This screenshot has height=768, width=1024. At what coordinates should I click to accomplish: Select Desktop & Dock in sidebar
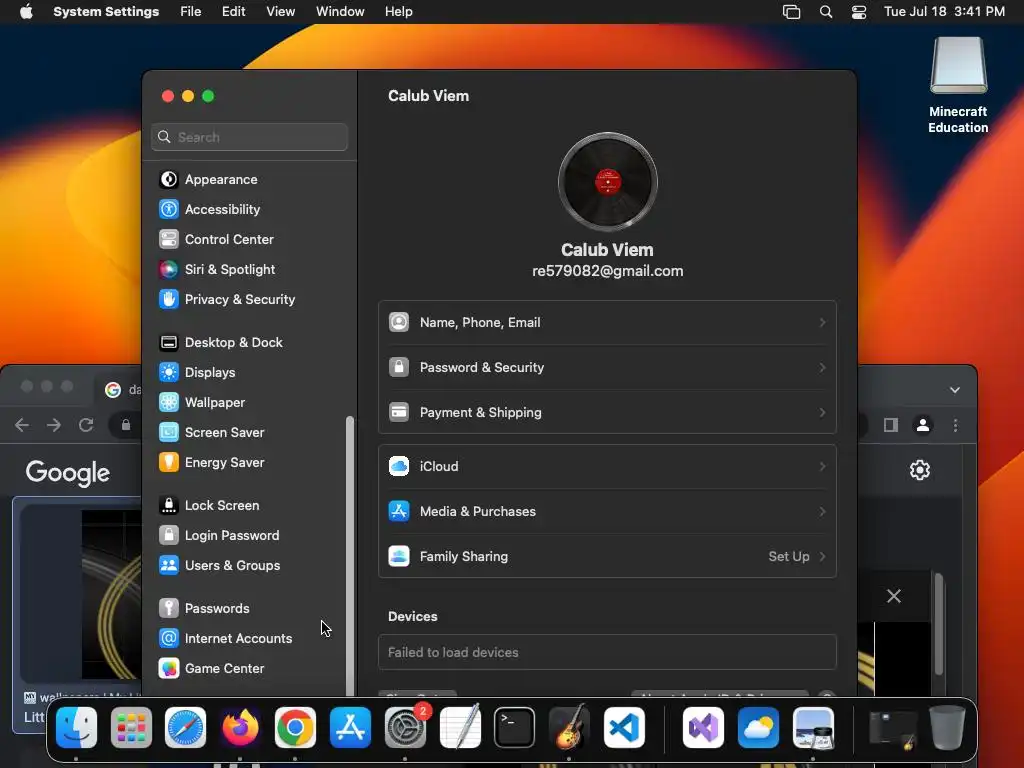coord(221,343)
